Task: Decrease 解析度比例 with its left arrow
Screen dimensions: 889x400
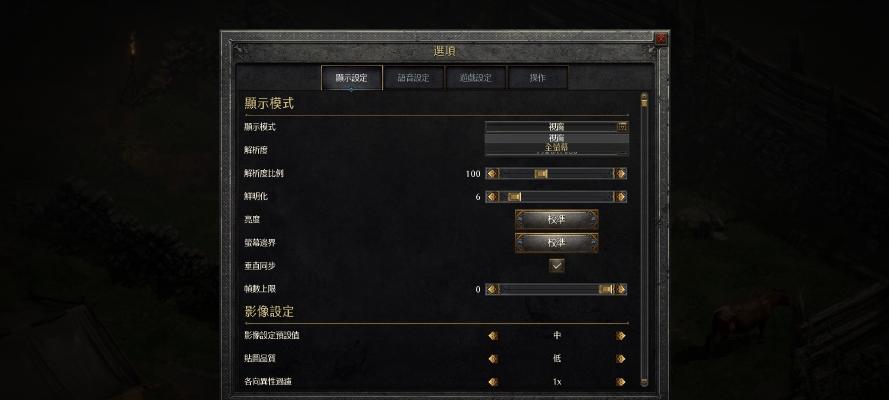Action: (x=492, y=174)
